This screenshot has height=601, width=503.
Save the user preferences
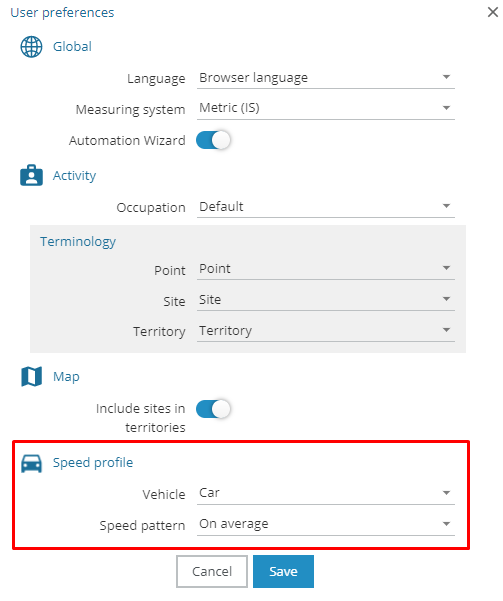click(x=283, y=571)
